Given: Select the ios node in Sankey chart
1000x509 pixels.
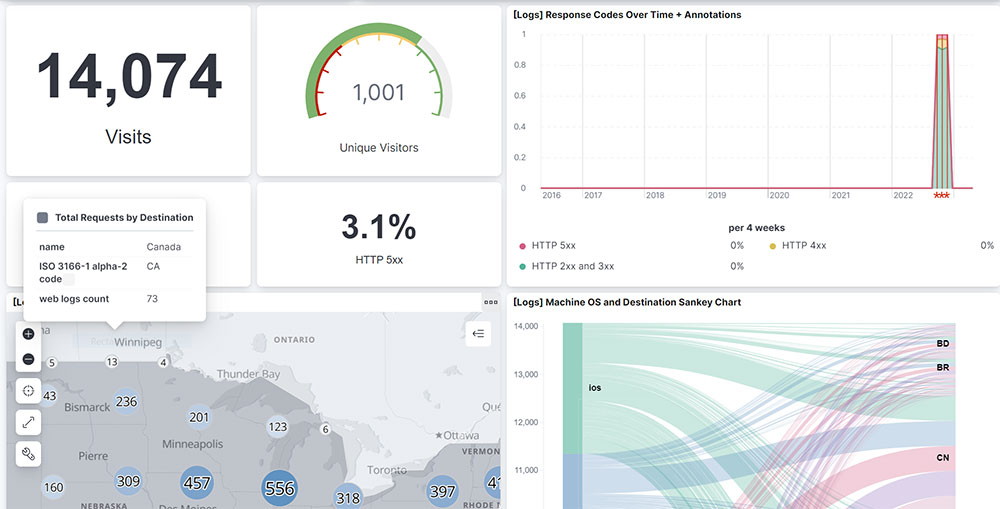Looking at the screenshot, I should point(573,387).
